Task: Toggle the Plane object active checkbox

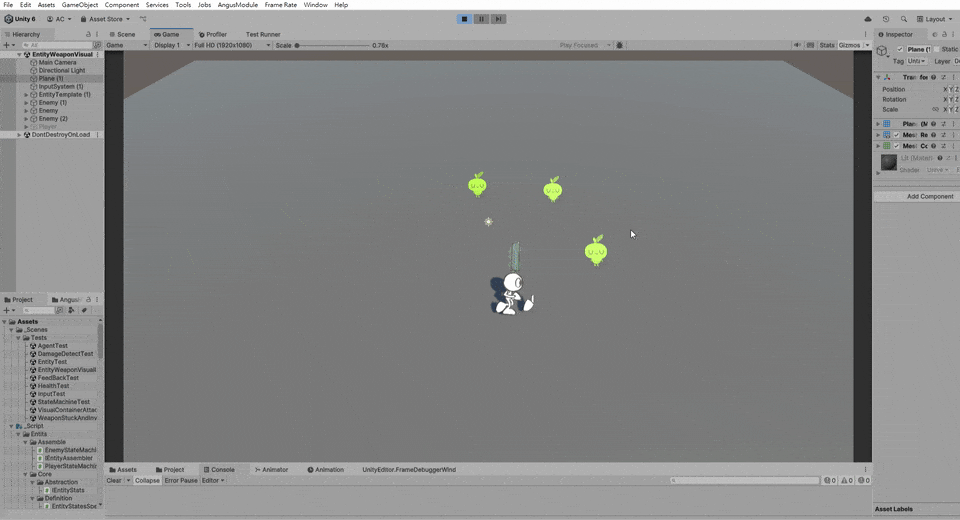Action: click(x=900, y=50)
